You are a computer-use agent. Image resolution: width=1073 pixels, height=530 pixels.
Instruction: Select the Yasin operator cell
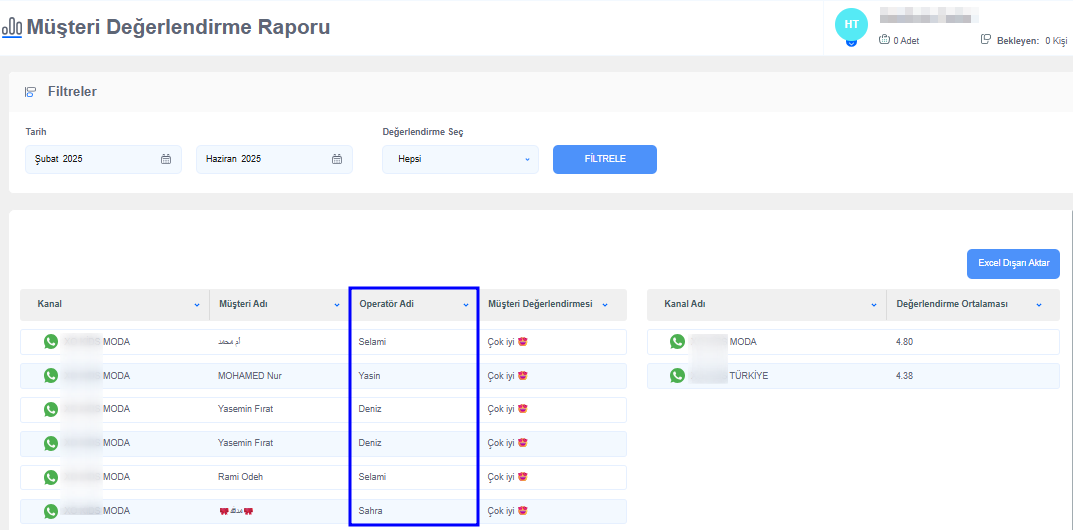[x=369, y=375]
